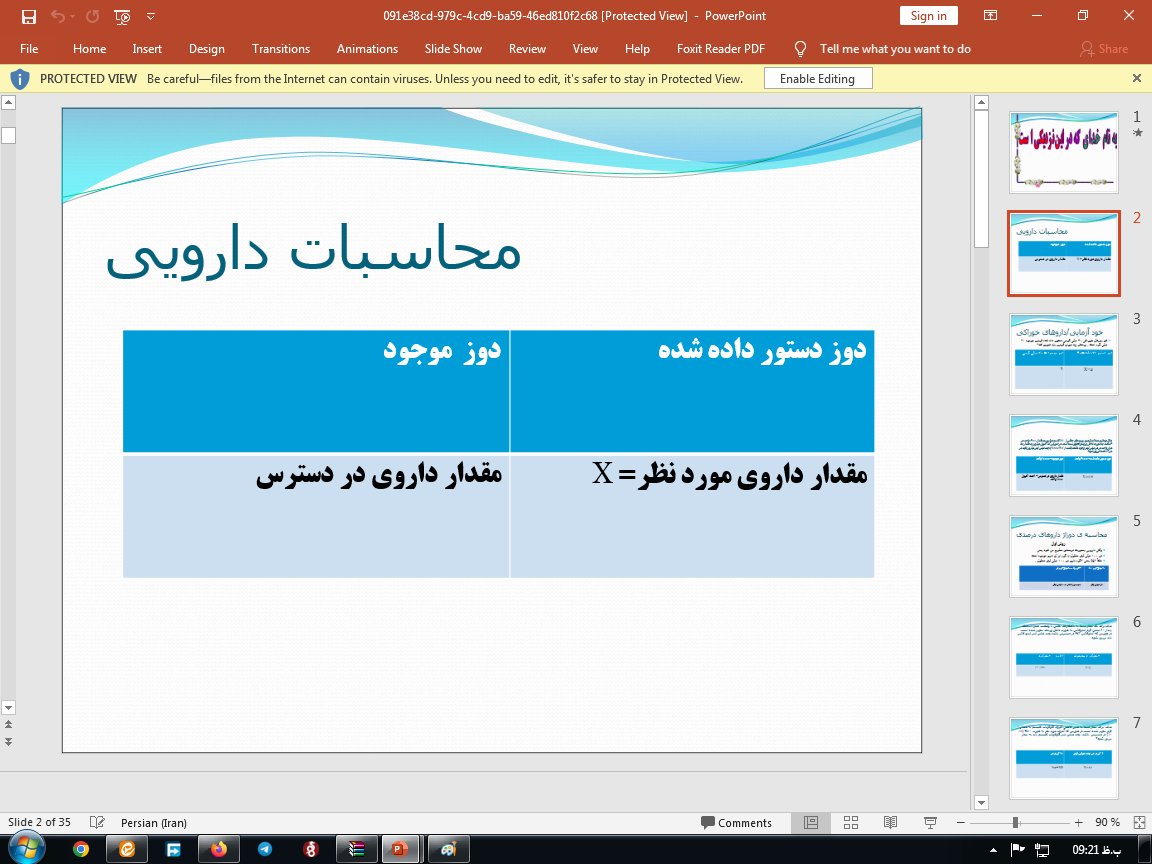Switch to the Design ribbon tab
The height and width of the screenshot is (864, 1152).
(x=206, y=48)
